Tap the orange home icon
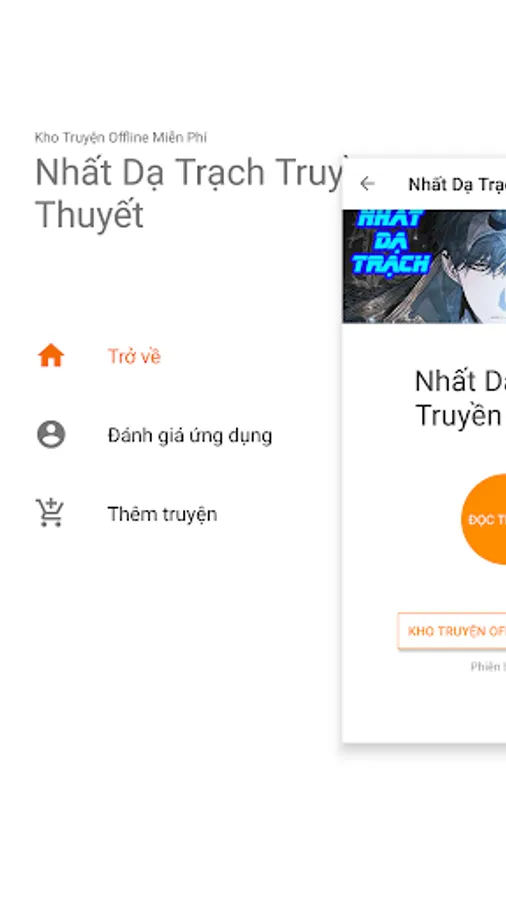The height and width of the screenshot is (900, 506). (x=51, y=356)
